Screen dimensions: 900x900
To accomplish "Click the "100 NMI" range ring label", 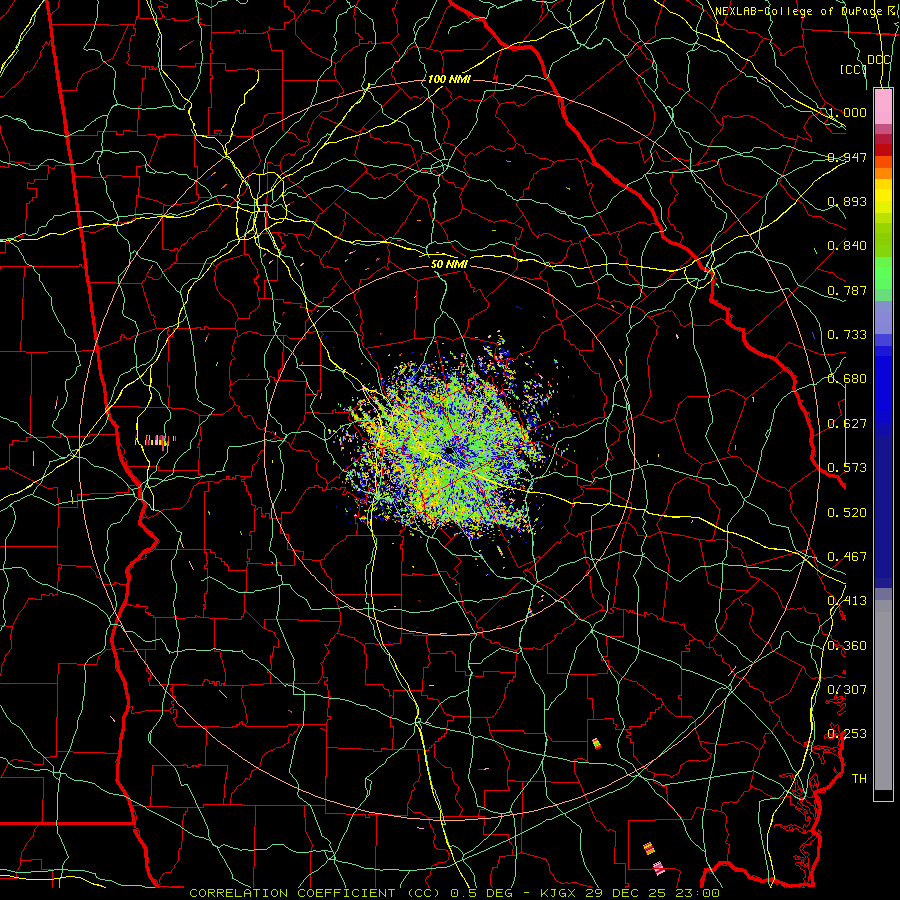I will (449, 79).
